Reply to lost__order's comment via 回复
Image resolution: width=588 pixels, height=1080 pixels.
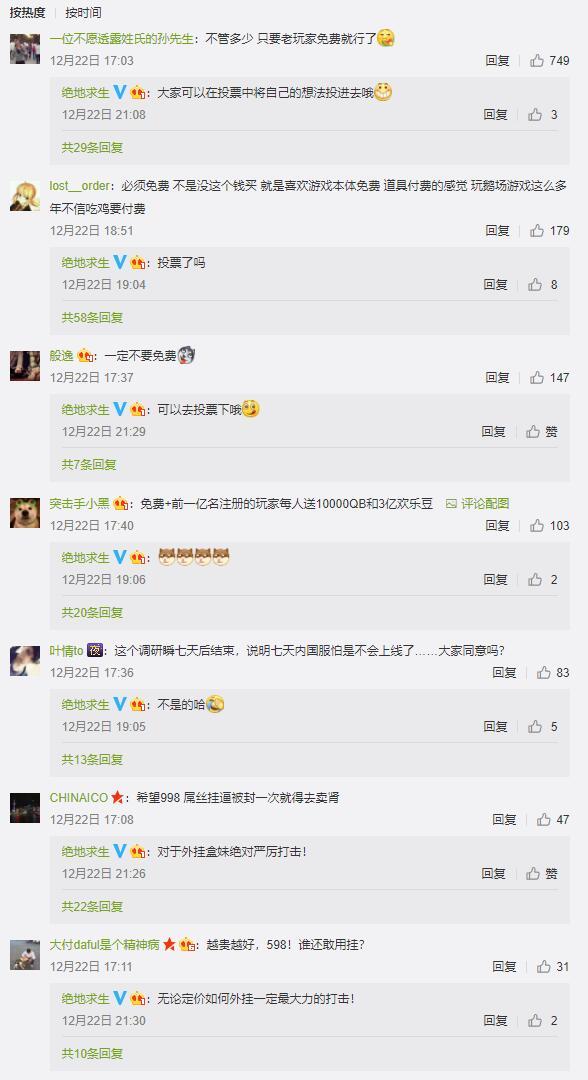point(497,231)
